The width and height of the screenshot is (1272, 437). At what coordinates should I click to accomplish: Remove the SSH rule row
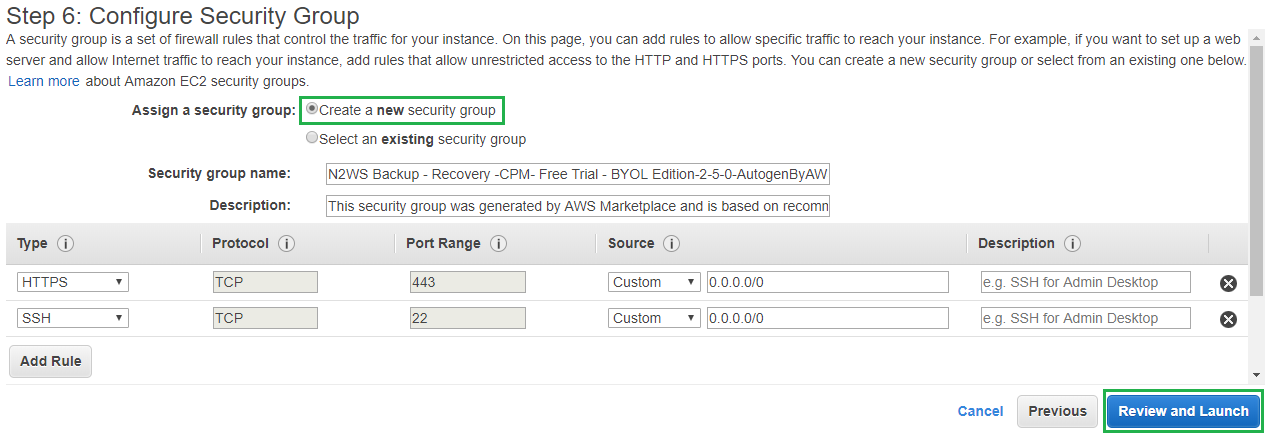click(x=1228, y=319)
